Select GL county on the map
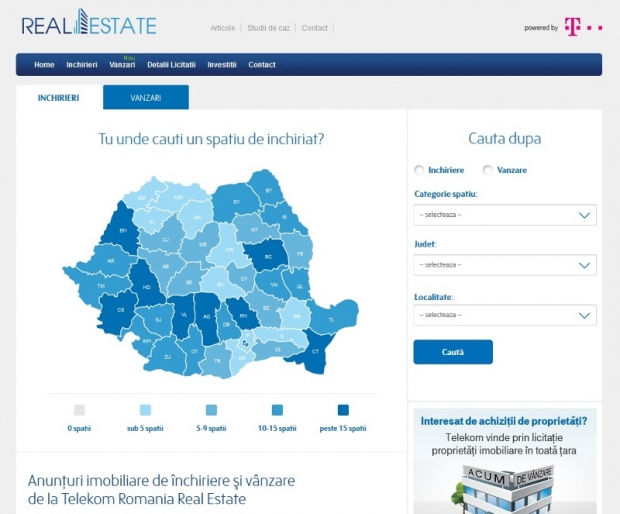 coord(299,286)
